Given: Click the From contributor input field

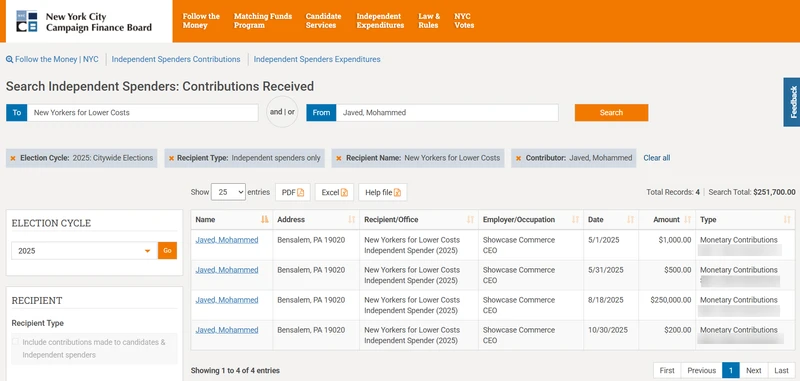Looking at the screenshot, I should coord(447,113).
